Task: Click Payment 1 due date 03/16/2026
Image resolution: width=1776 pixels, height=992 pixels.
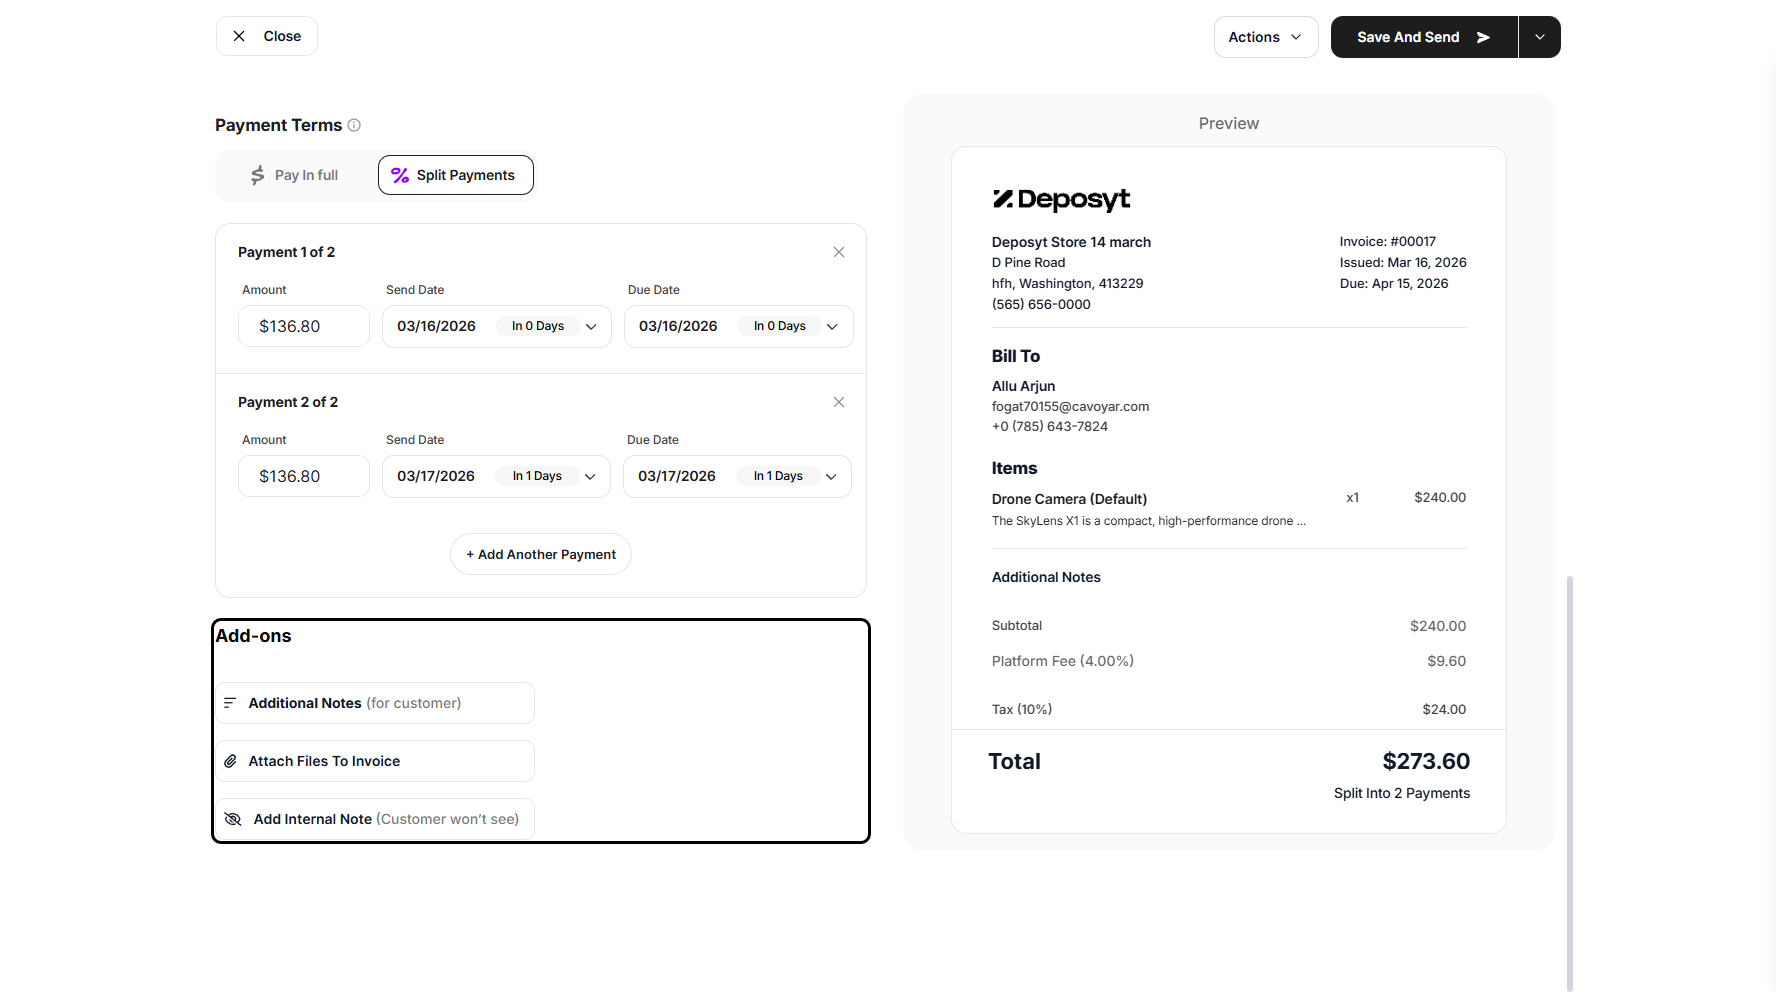Action: (x=678, y=326)
